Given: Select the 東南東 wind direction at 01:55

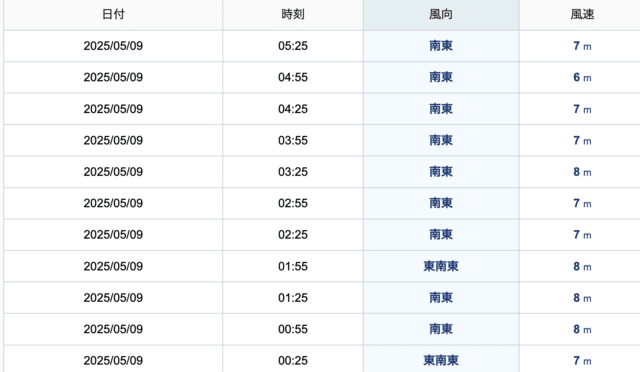Looking at the screenshot, I should [x=441, y=266].
